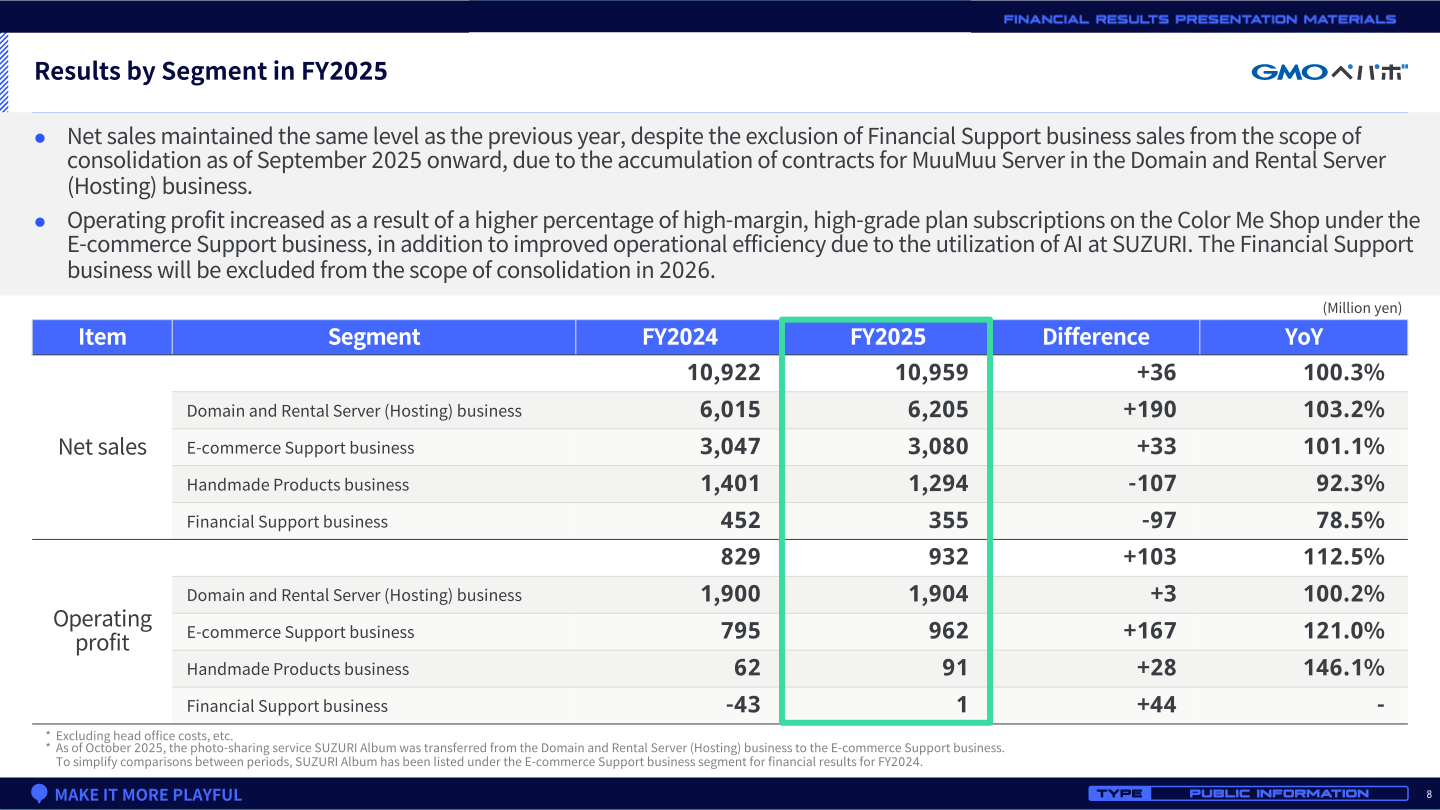Select the slide title Results by Segment in FY2025
Viewport: 1440px width, 810px height.
click(x=211, y=71)
